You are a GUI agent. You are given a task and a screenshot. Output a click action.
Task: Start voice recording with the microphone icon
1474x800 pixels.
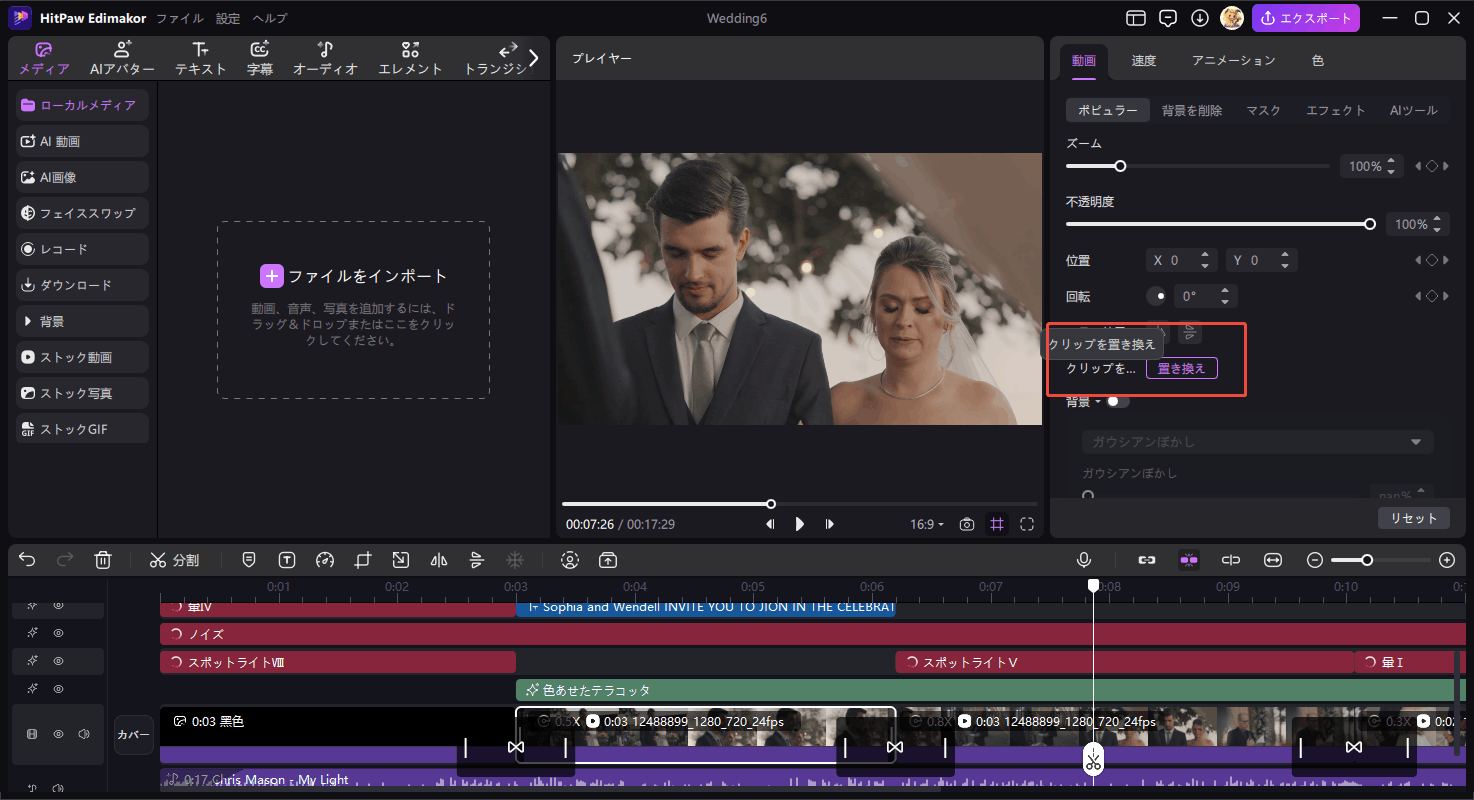pyautogui.click(x=1084, y=560)
